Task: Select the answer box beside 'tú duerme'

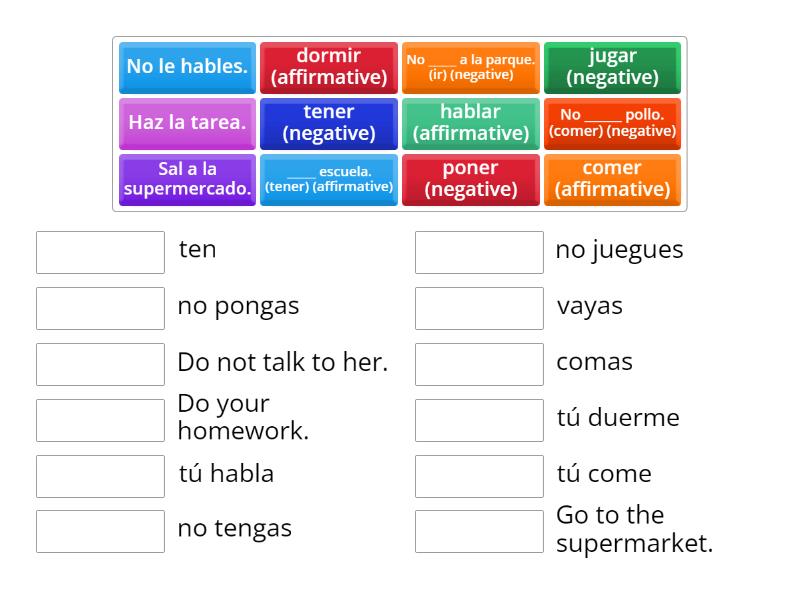Action: 479,419
